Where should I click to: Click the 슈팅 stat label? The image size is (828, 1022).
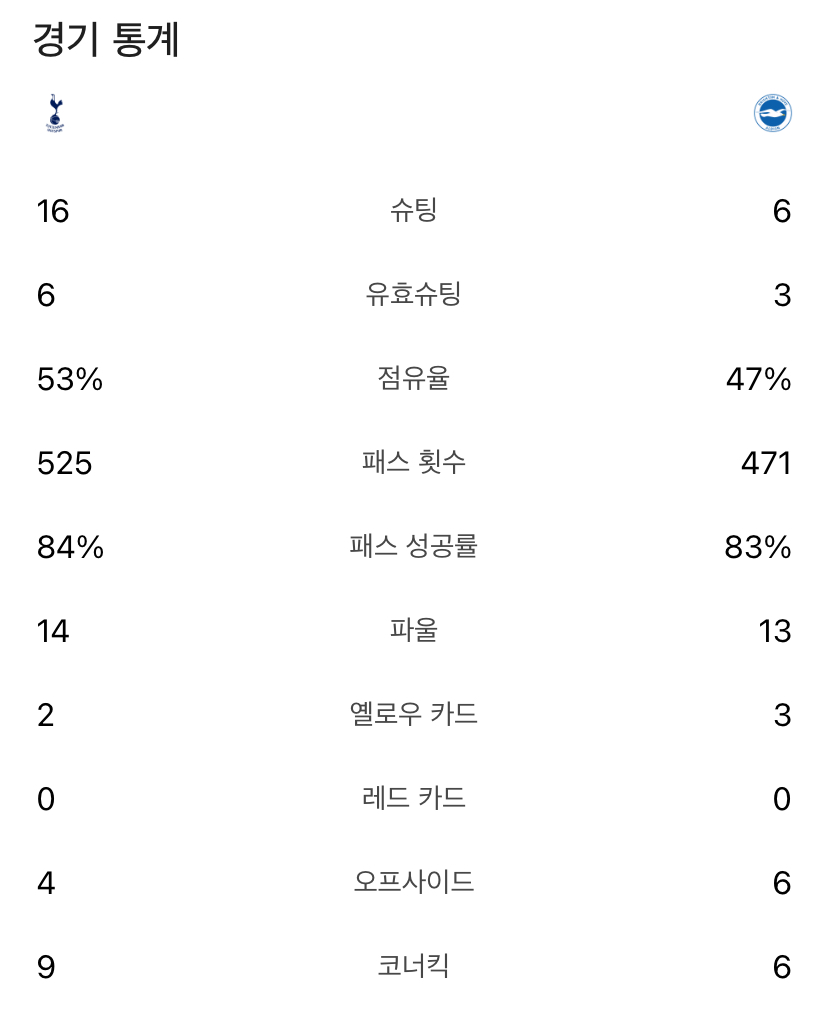413,211
